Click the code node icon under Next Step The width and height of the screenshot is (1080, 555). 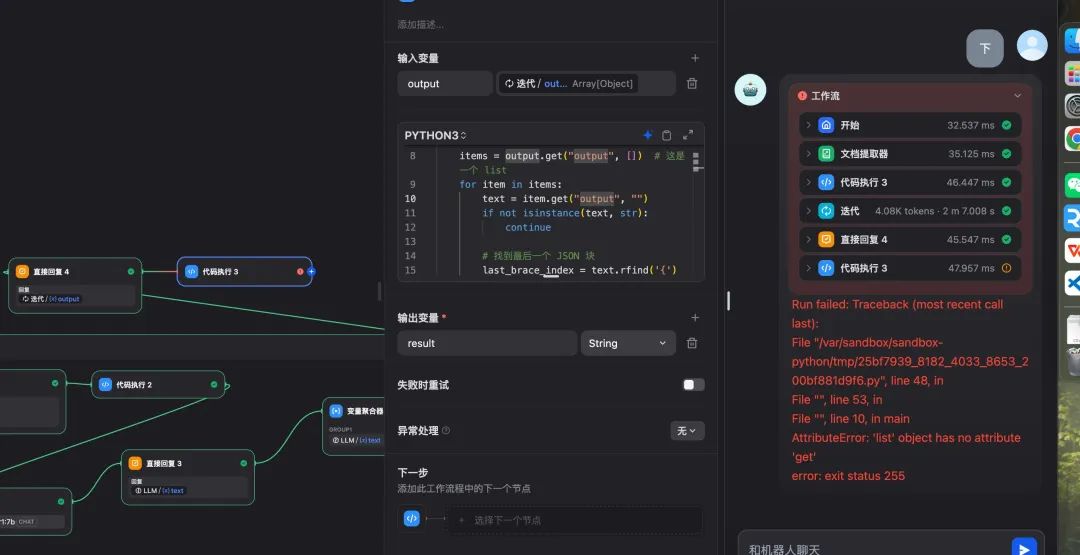[412, 519]
